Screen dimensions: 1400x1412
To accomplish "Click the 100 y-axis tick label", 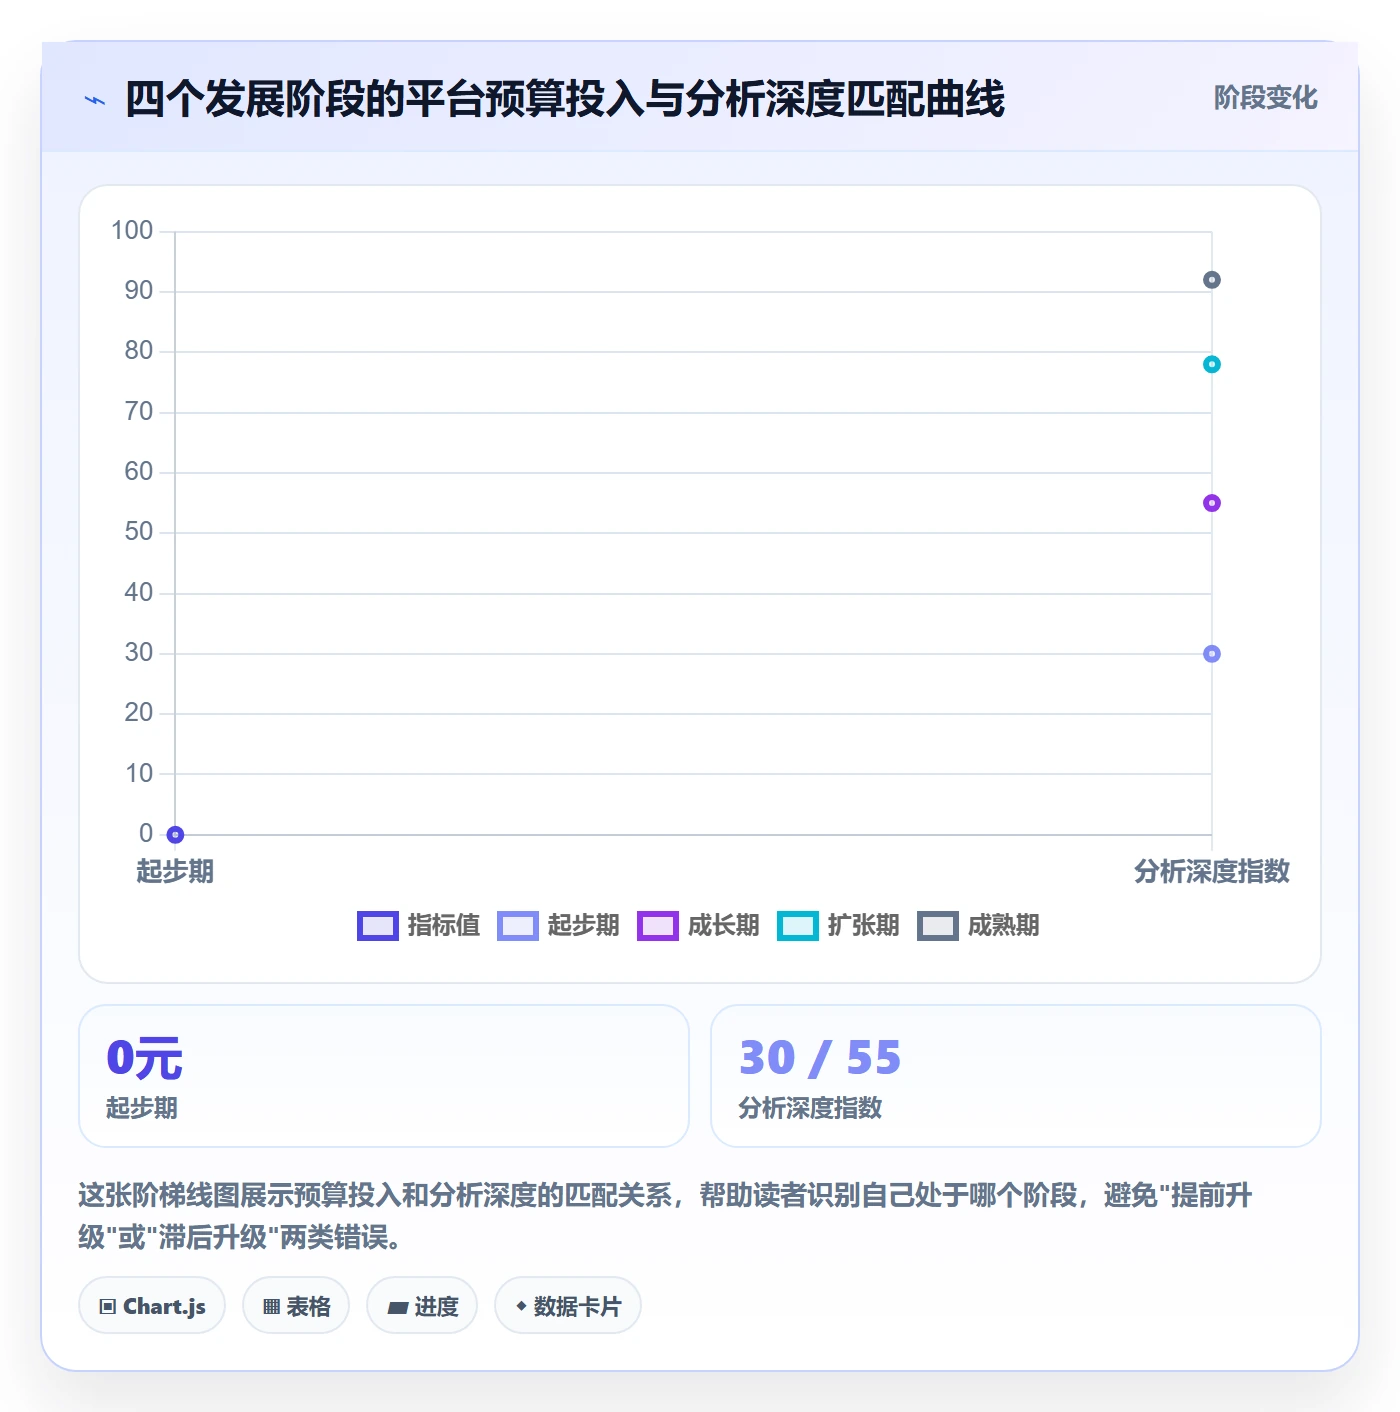I will (132, 231).
